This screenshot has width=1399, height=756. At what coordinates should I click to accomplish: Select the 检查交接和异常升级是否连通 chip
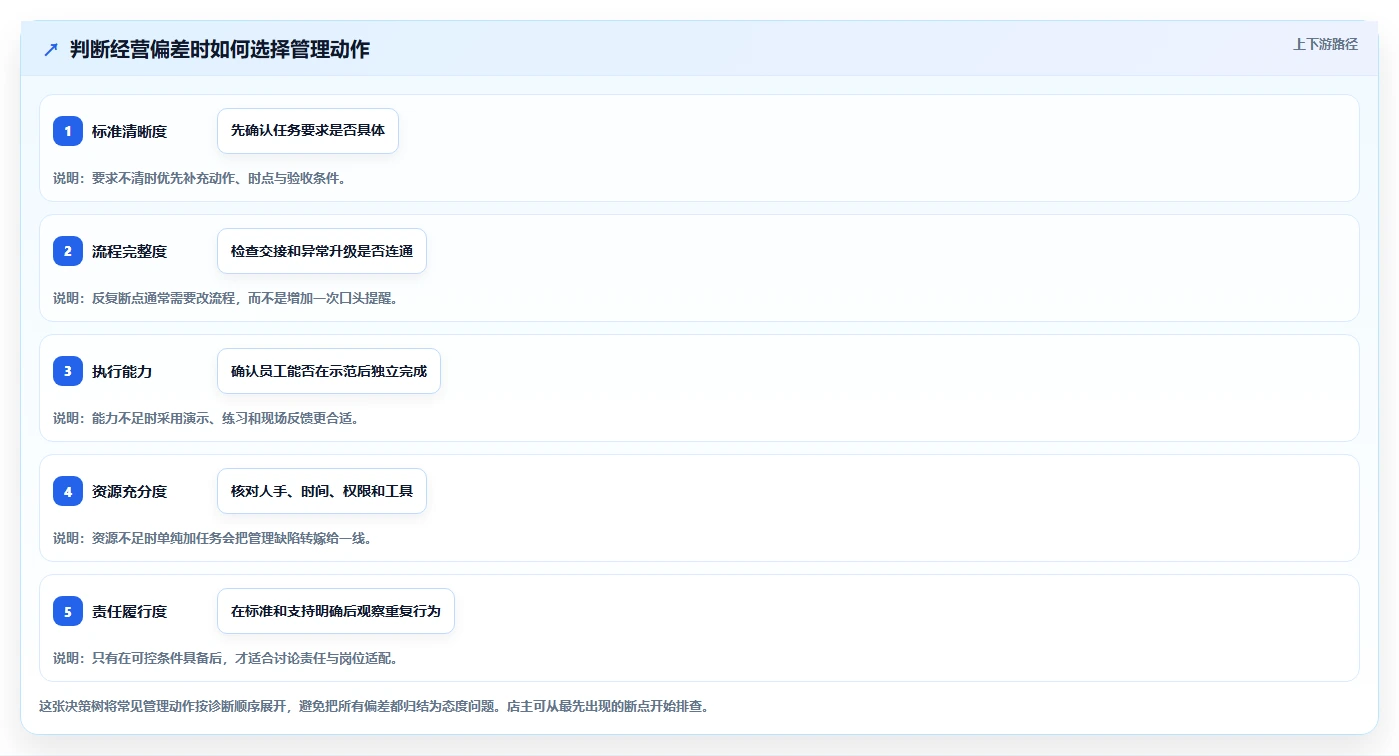point(322,251)
